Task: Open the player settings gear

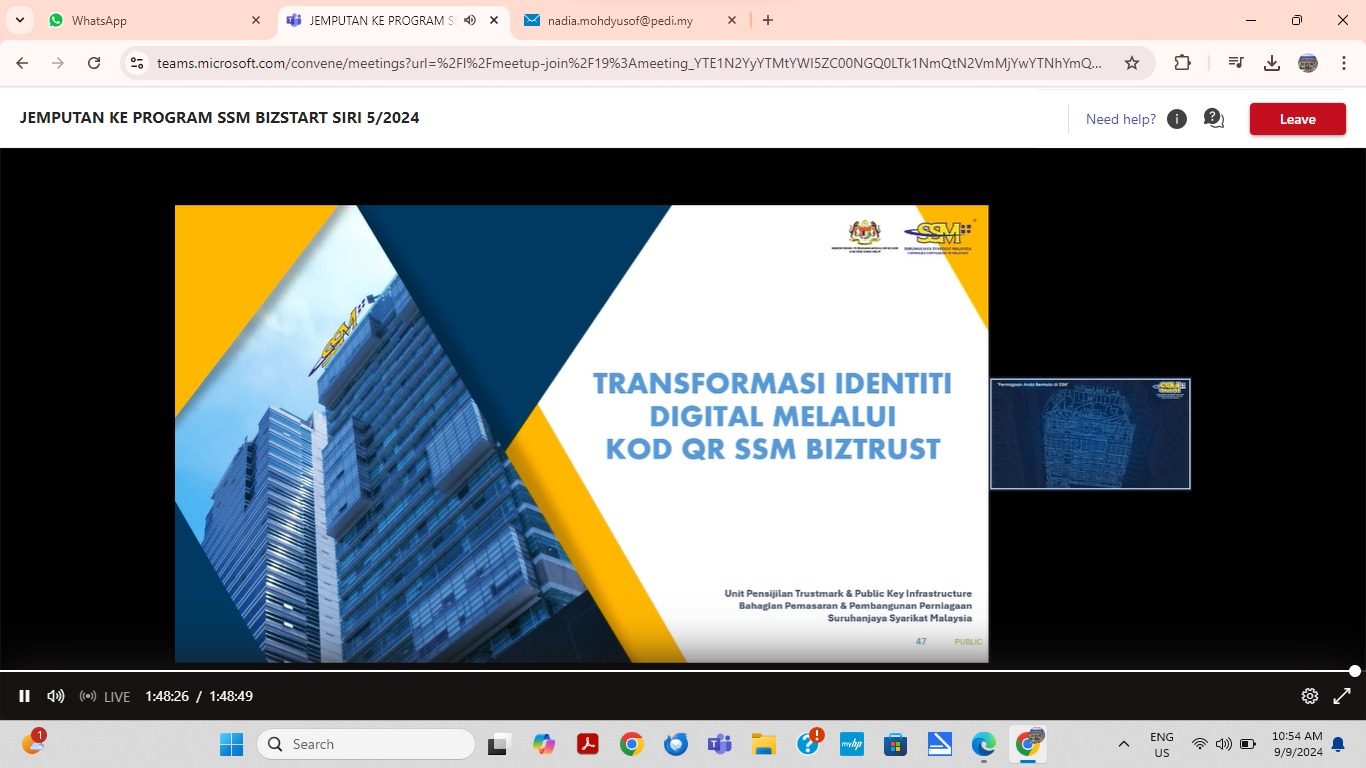Action: point(1310,696)
